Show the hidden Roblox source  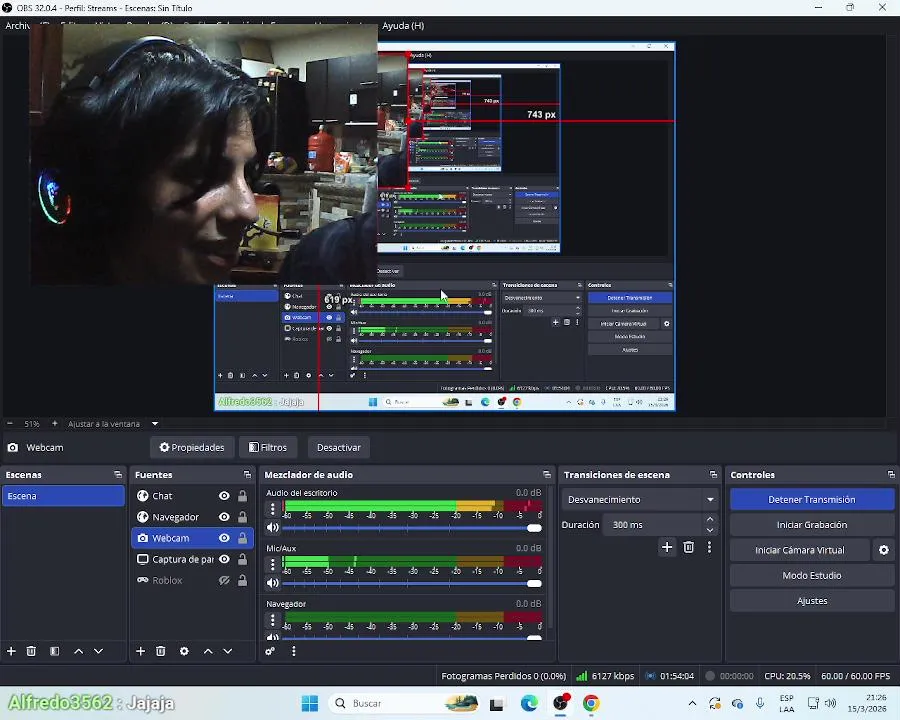224,580
